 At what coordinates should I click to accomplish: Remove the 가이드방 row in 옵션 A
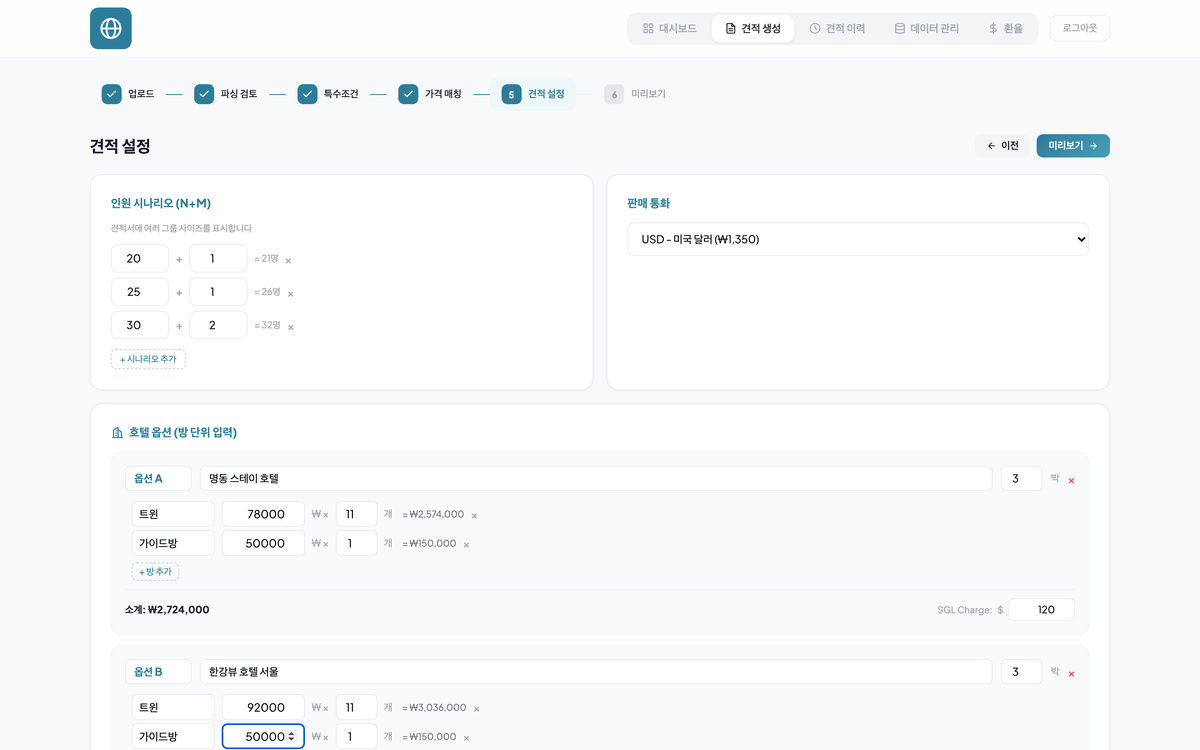466,545
